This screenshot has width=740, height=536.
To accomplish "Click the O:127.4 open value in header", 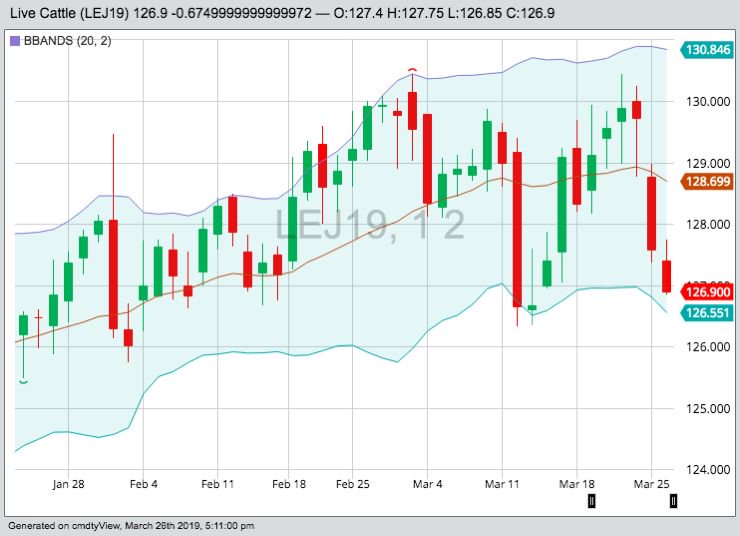I will (x=358, y=13).
